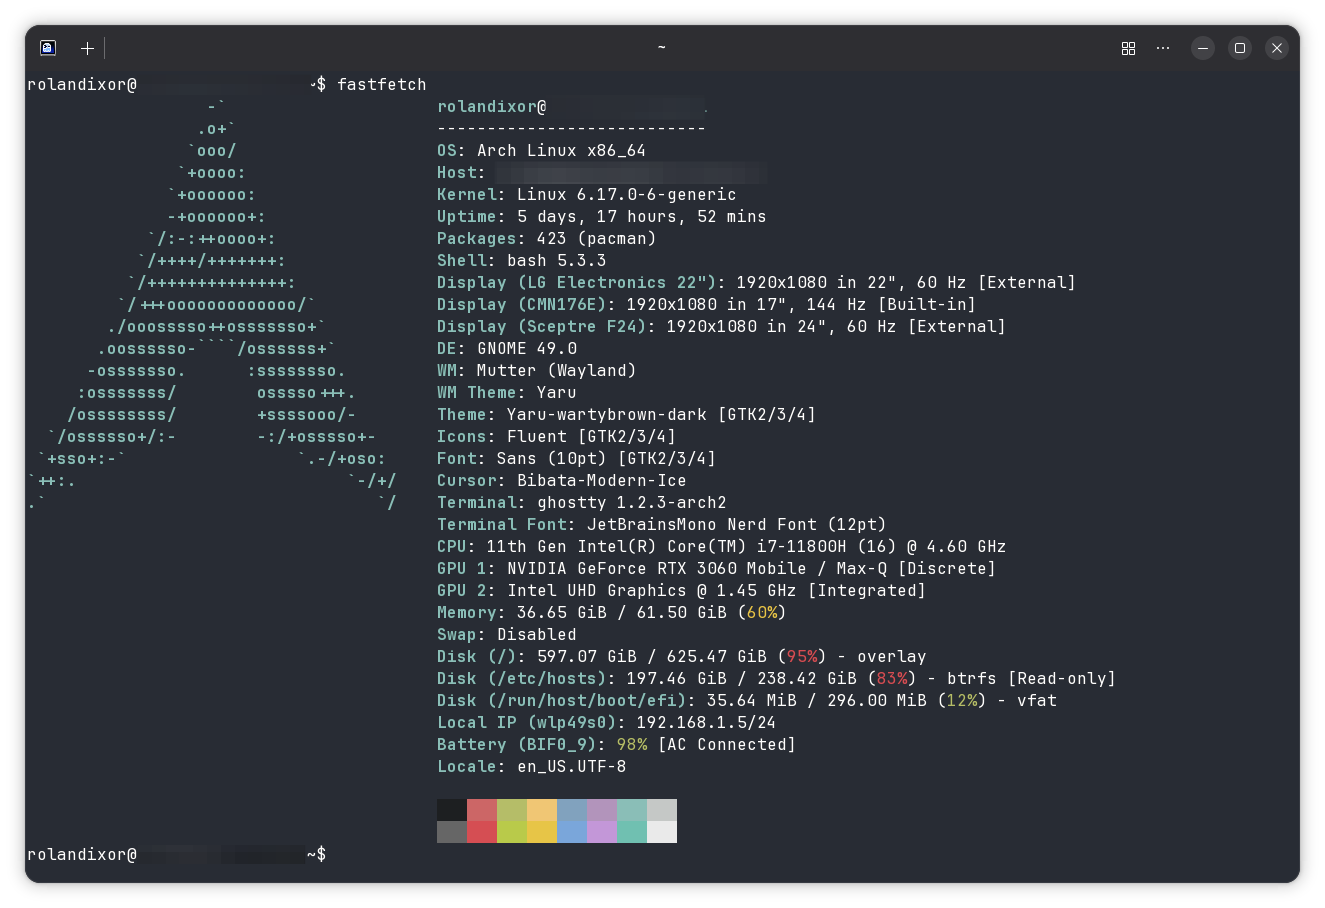Click the black swatch in the top row
Viewport: 1325px width, 908px height.
[x=452, y=810]
